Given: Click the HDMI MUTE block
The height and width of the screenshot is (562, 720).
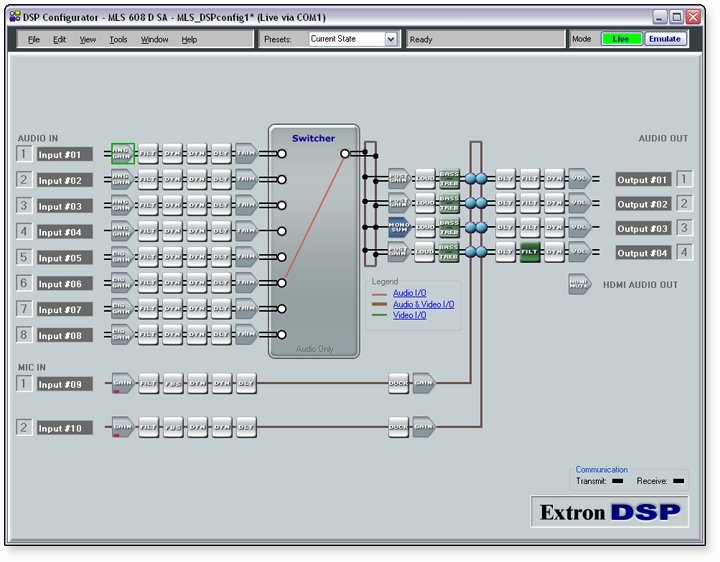Looking at the screenshot, I should pyautogui.click(x=579, y=285).
